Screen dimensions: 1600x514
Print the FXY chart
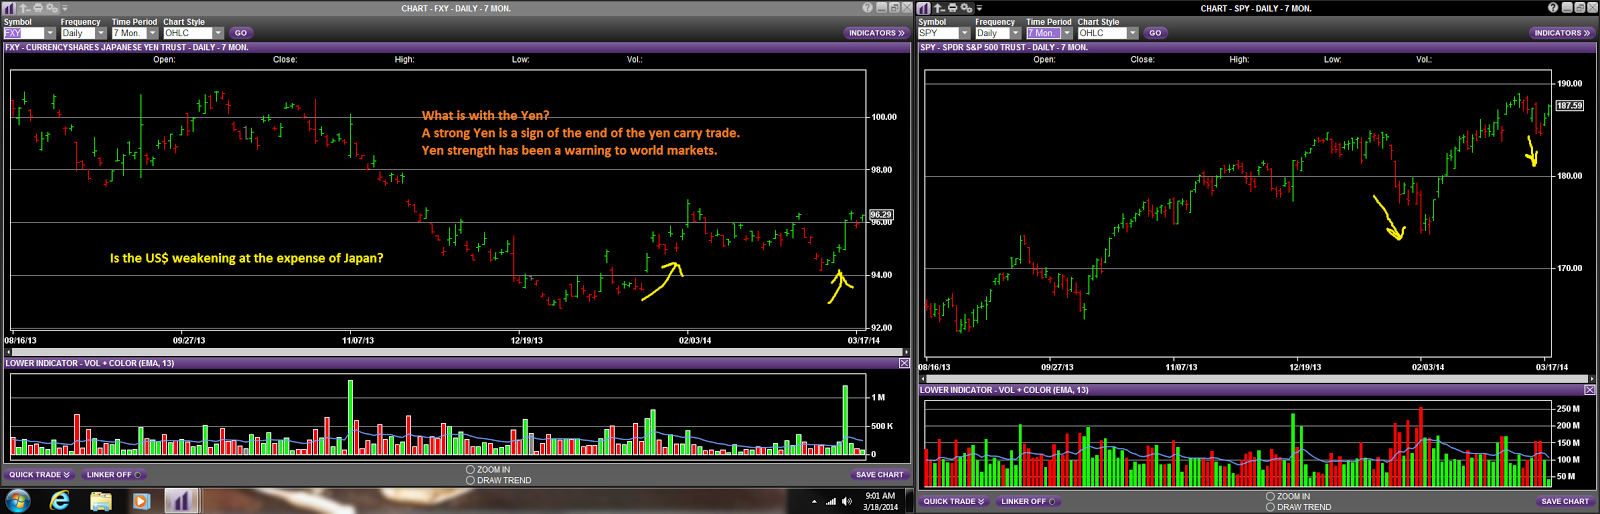pyautogui.click(x=38, y=8)
